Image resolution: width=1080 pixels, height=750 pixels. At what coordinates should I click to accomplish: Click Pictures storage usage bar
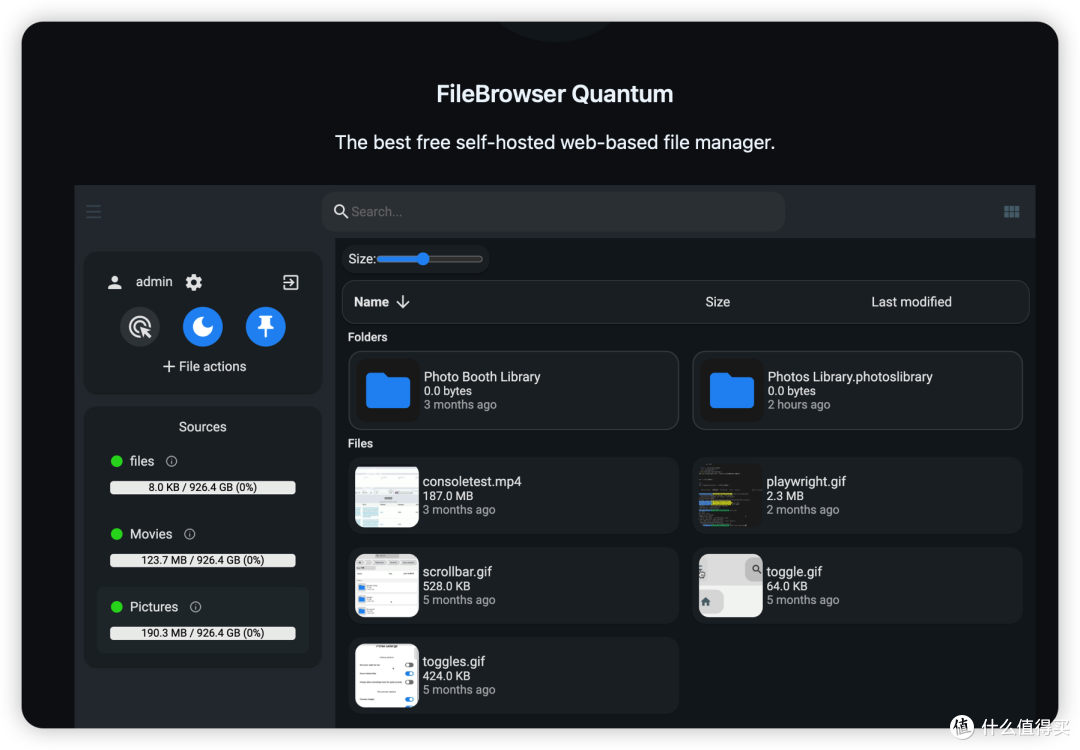tap(202, 634)
